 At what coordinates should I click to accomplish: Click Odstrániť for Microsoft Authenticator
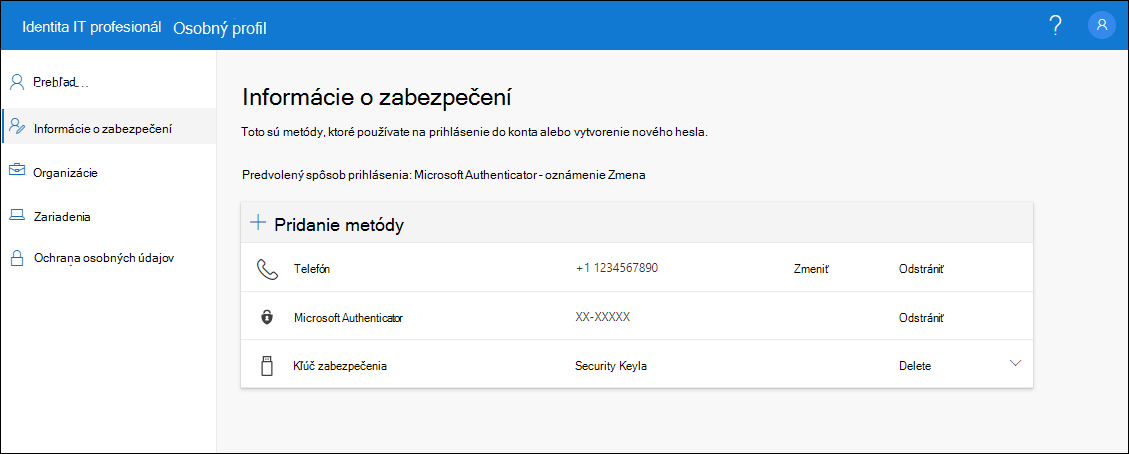pos(922,317)
